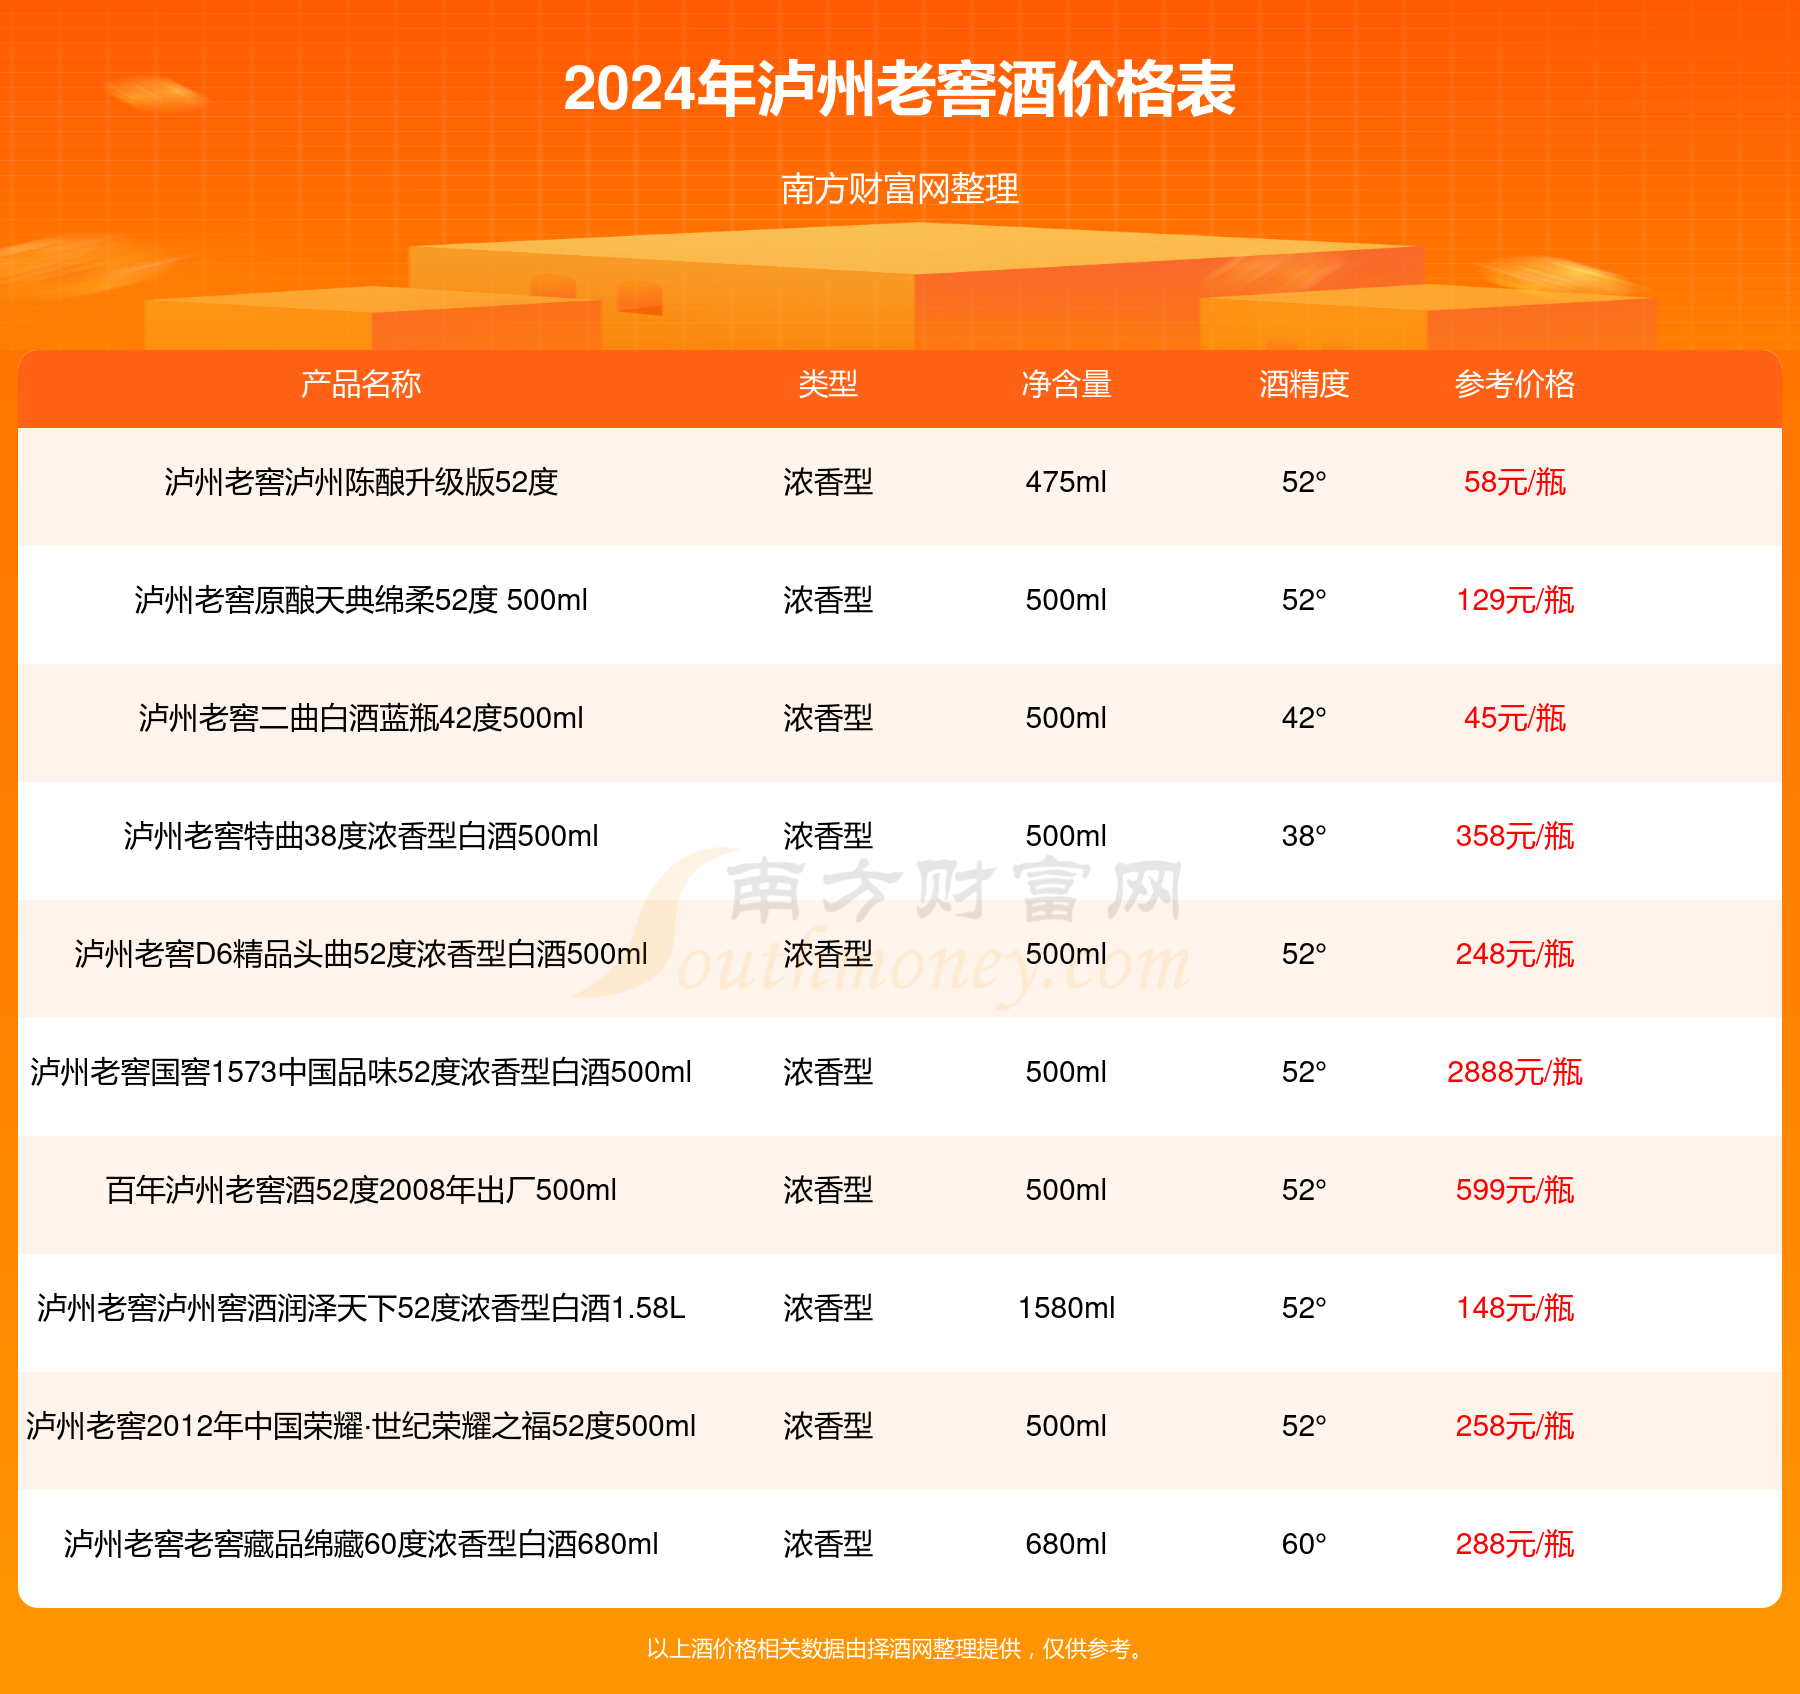
Task: Click the price "148元/瓶"
Action: click(1515, 1308)
